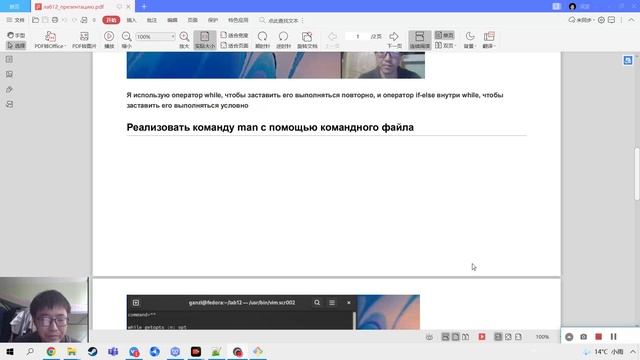Rotate page clockwise (顺时针)
Screen dimensions: 640x360
(262, 40)
